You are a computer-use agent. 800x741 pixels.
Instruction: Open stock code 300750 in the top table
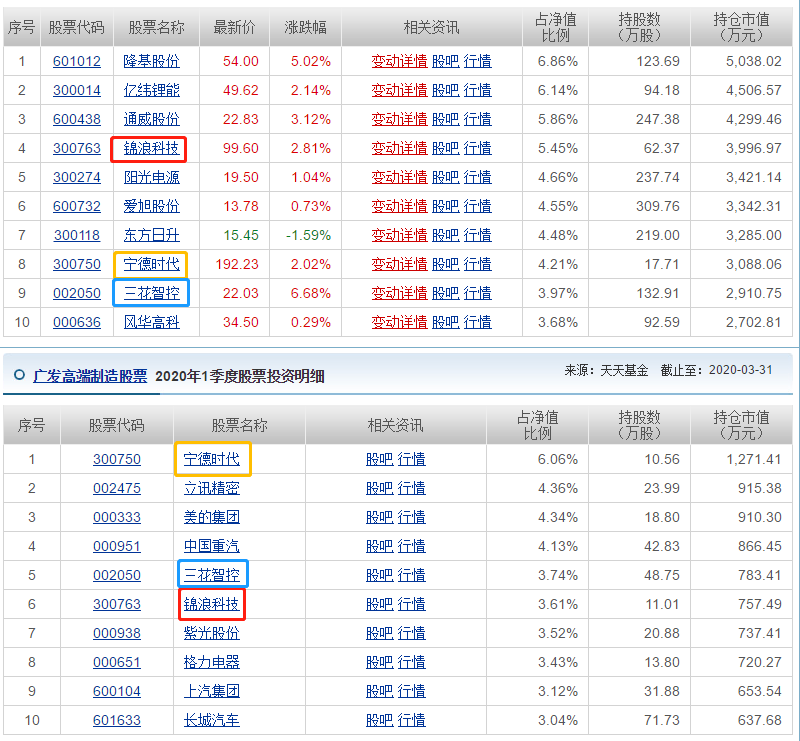[x=77, y=264]
